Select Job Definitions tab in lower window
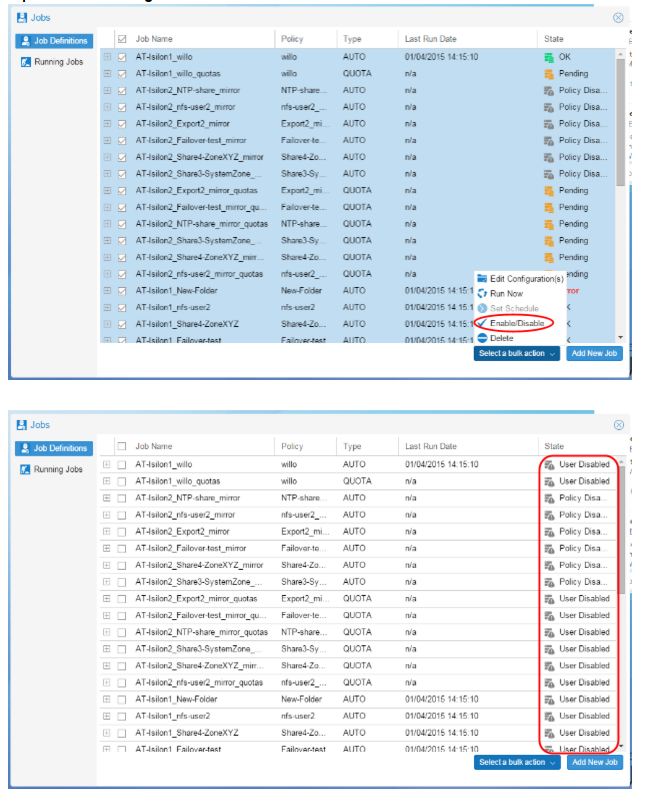646x794 pixels. tap(54, 448)
